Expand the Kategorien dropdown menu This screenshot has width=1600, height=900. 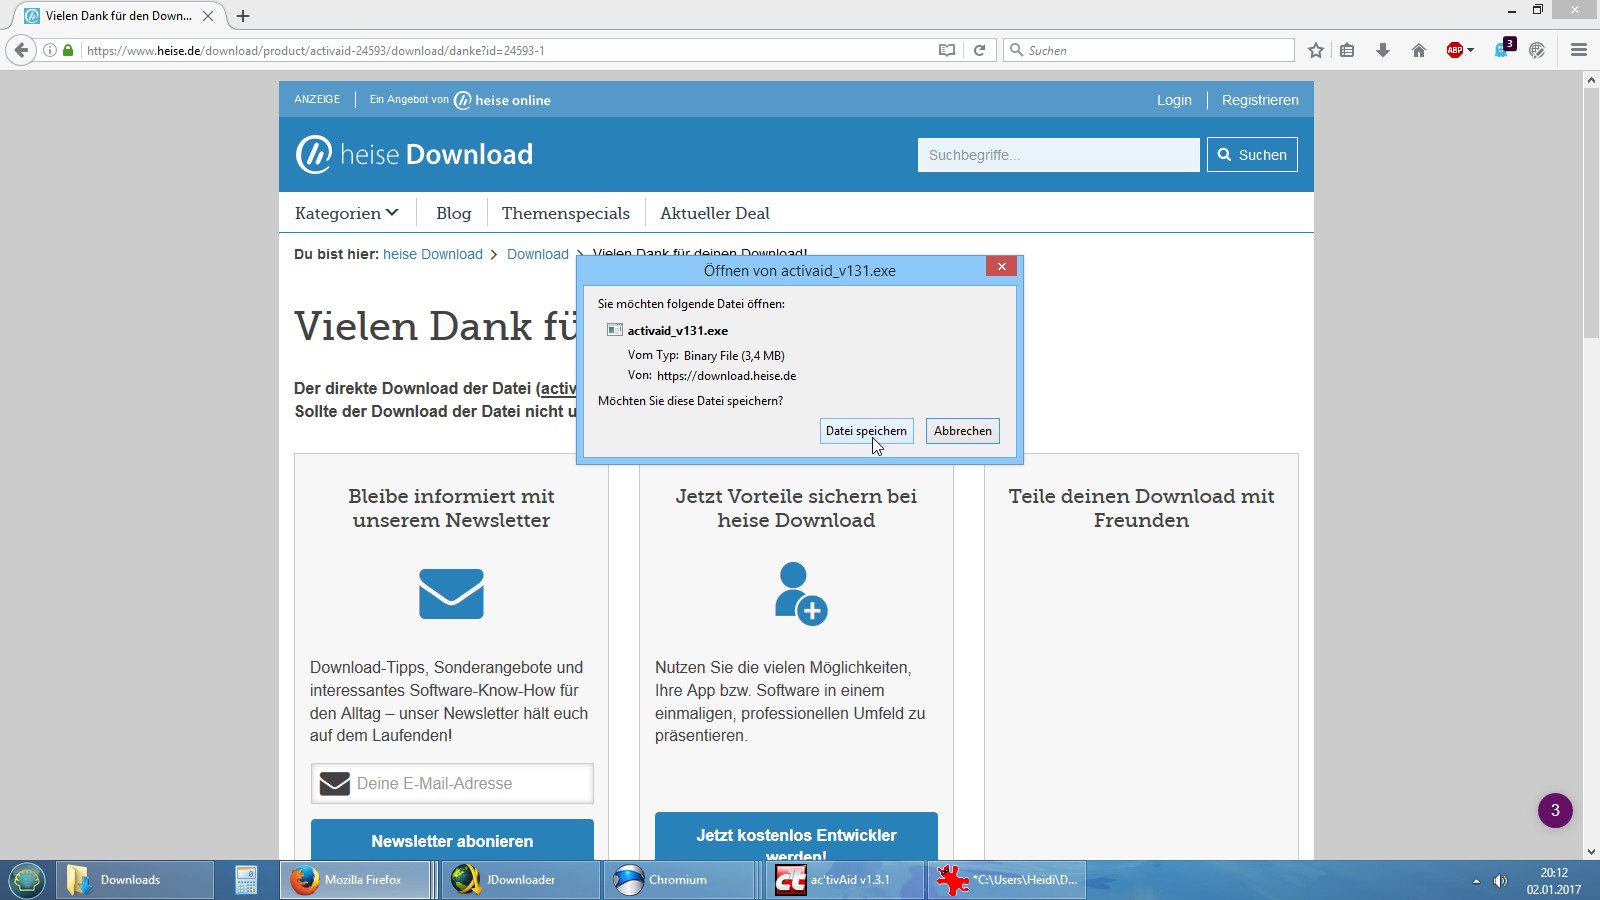346,213
